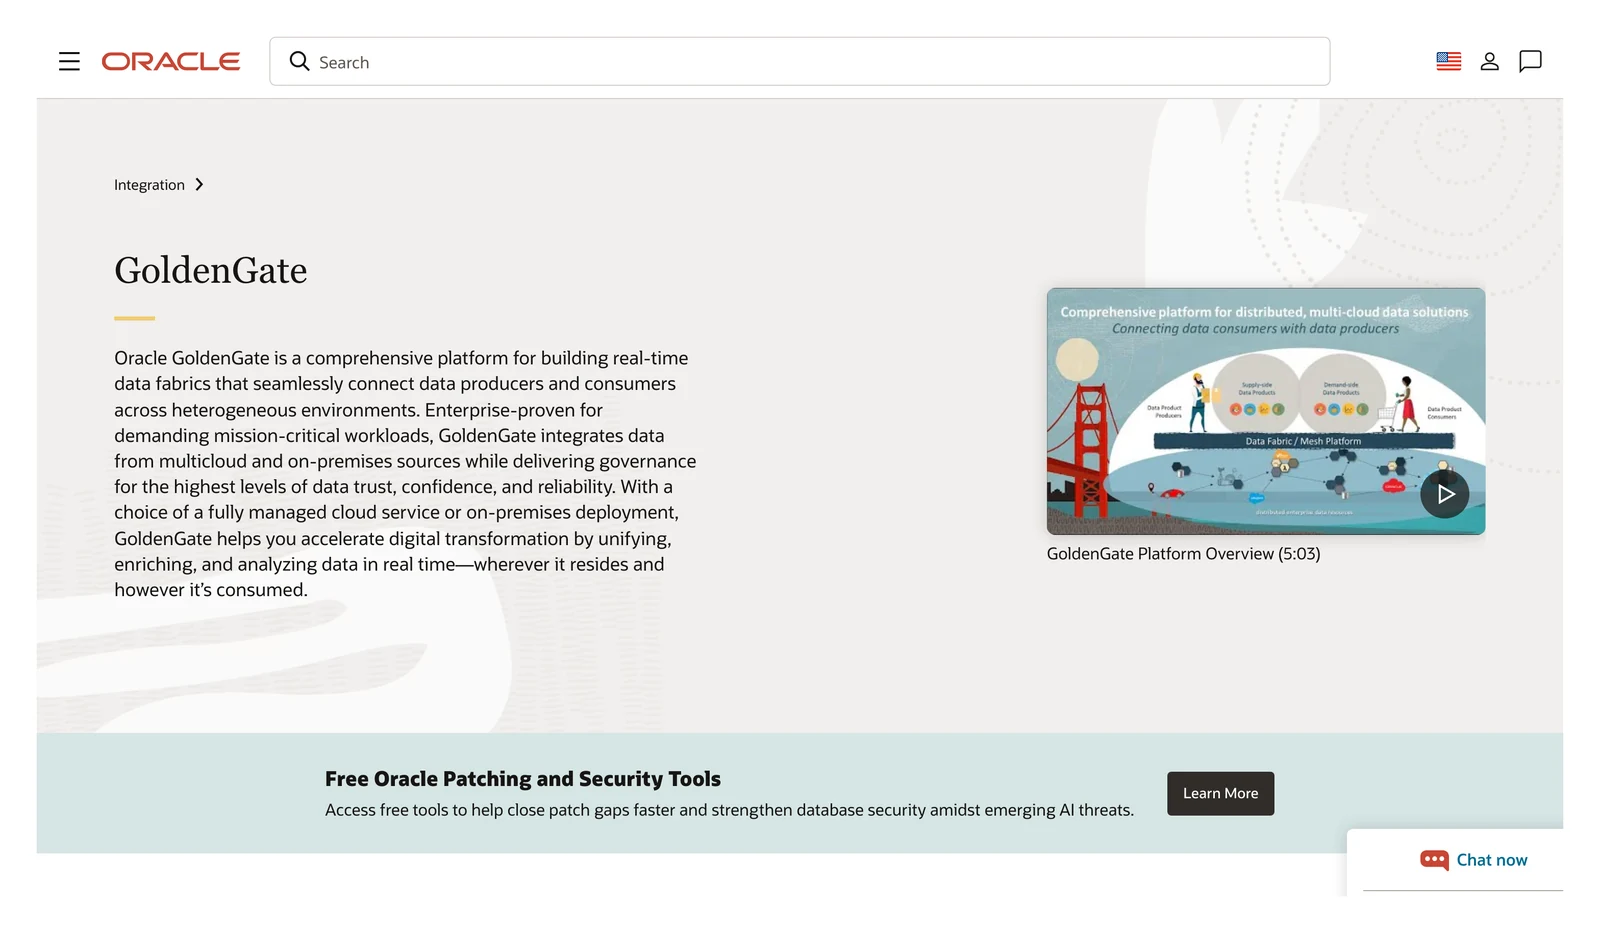Click the chevron beside Integration breadcrumb
The image size is (1600, 933).
(x=199, y=185)
